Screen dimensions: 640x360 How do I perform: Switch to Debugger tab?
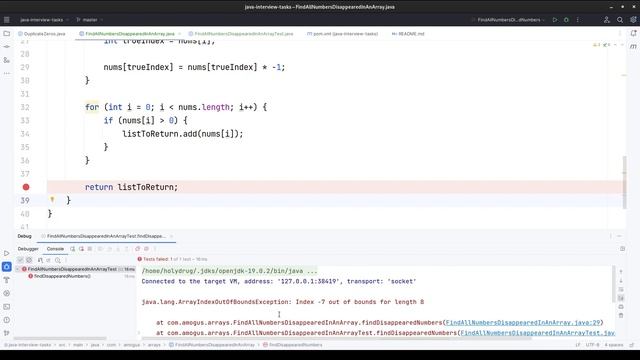click(28, 249)
